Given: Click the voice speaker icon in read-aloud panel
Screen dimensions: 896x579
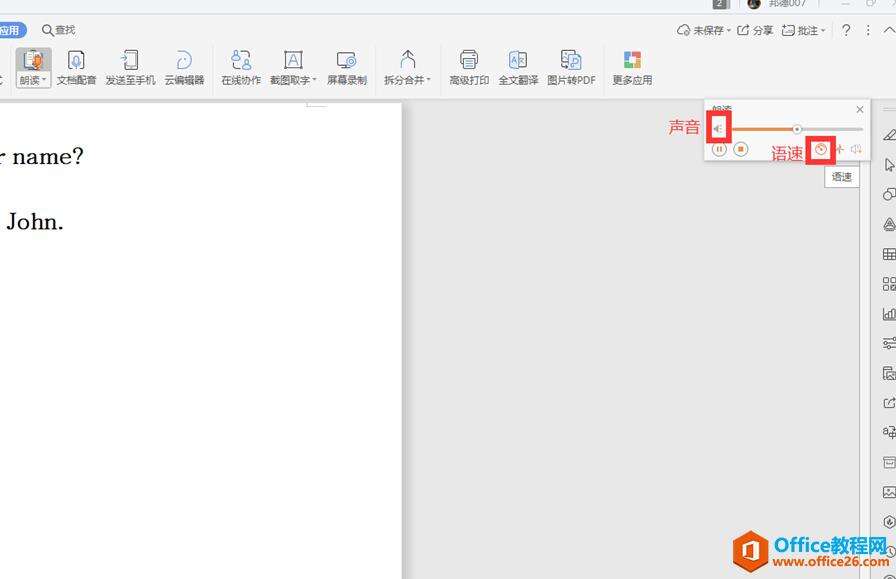Looking at the screenshot, I should [855, 150].
